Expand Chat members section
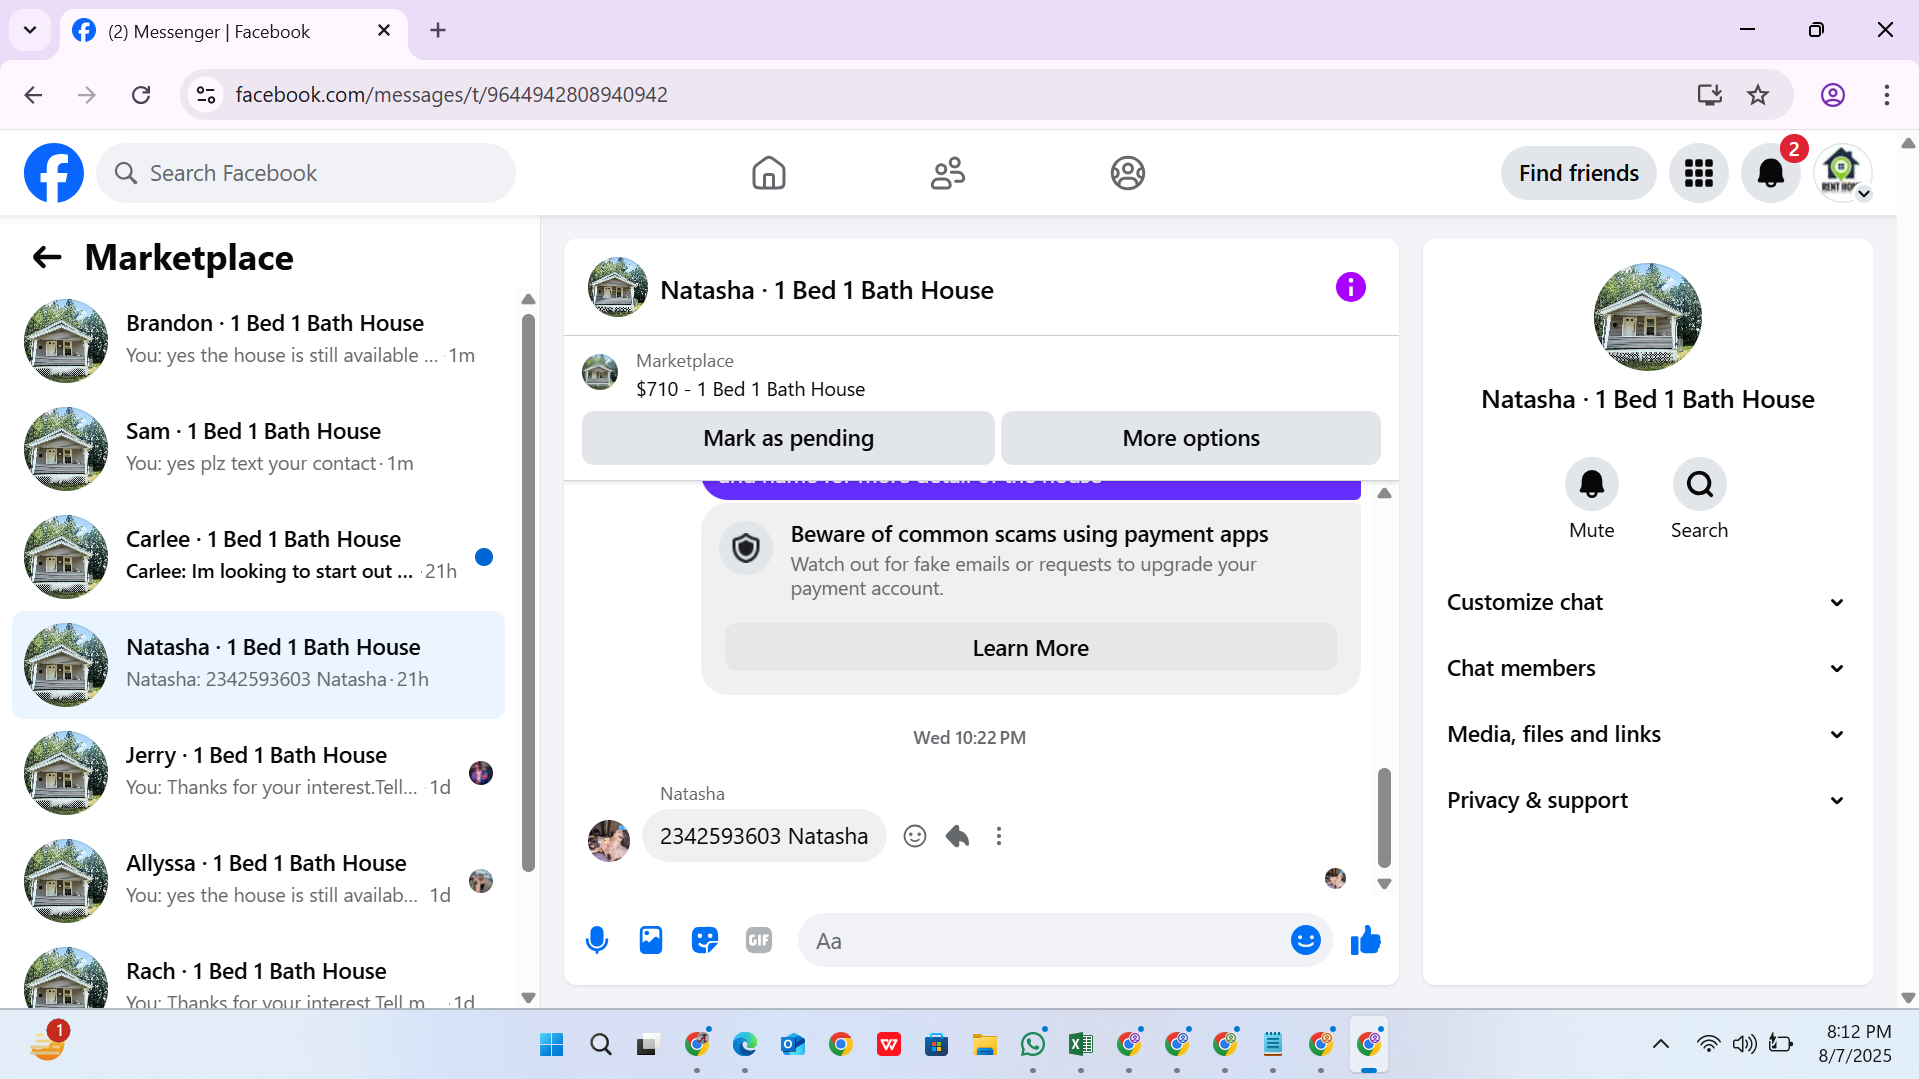 coord(1647,668)
